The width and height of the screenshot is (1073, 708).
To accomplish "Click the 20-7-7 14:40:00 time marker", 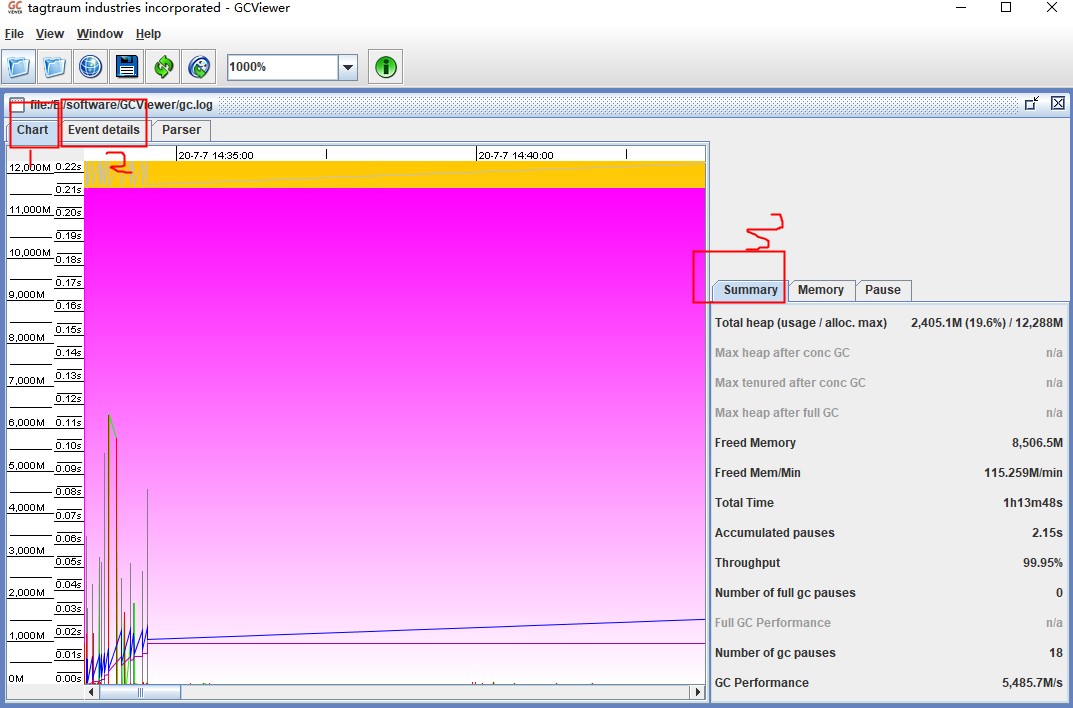I will point(516,155).
